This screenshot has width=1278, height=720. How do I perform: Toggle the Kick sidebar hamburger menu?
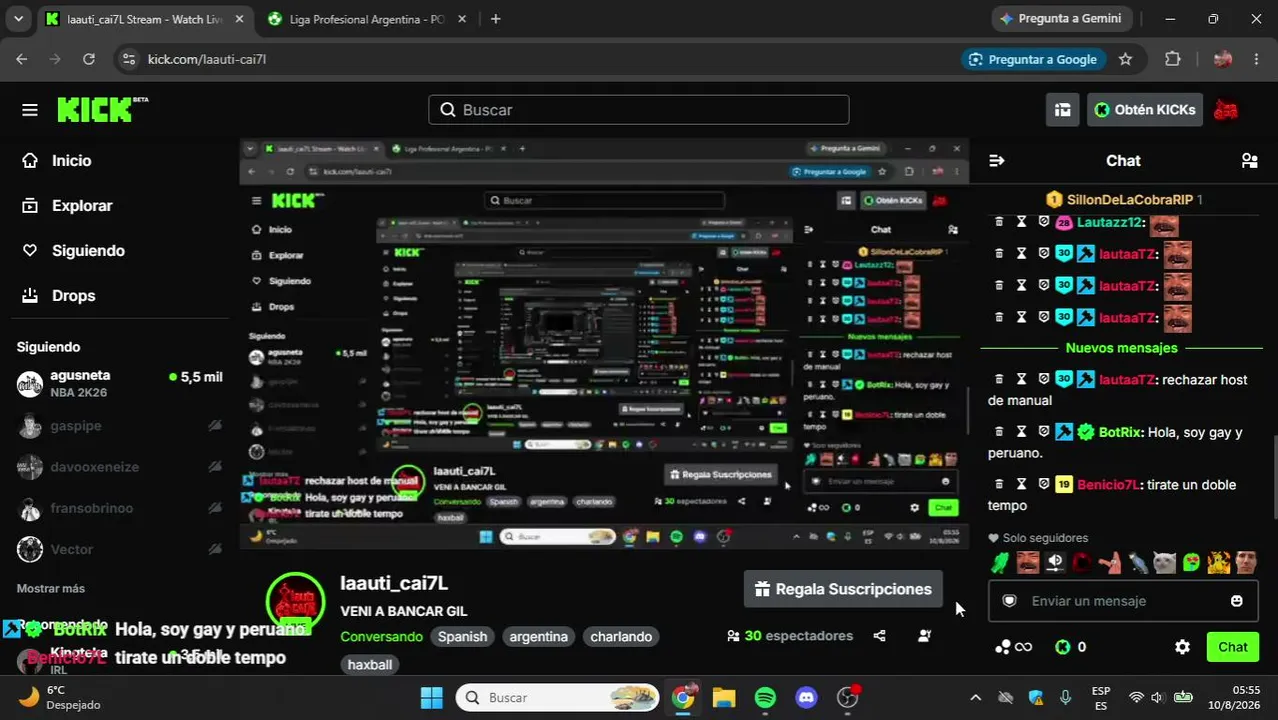click(29, 110)
